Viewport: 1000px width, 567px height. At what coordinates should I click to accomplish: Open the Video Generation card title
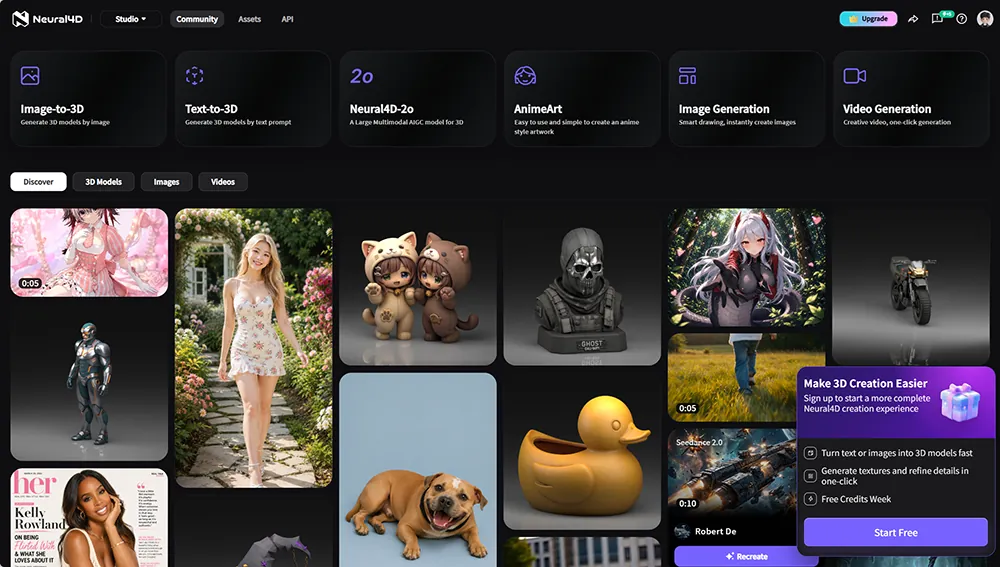(887, 109)
